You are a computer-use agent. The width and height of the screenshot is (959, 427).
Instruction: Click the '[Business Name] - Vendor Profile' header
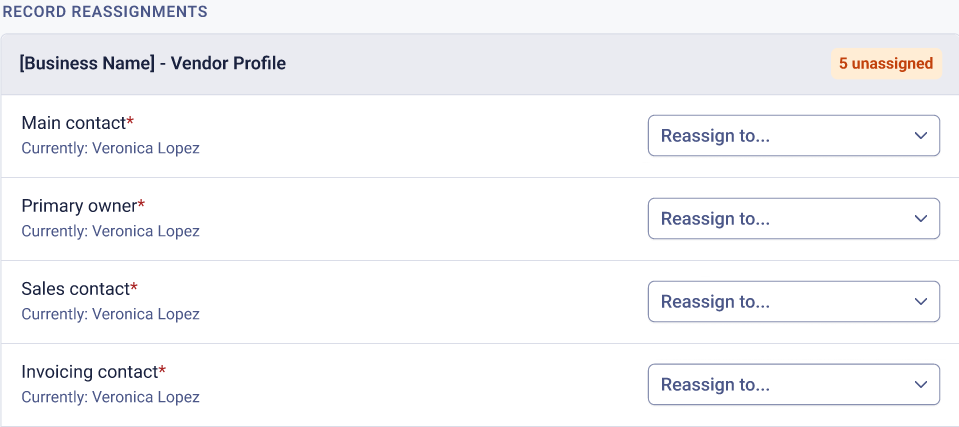pos(153,63)
